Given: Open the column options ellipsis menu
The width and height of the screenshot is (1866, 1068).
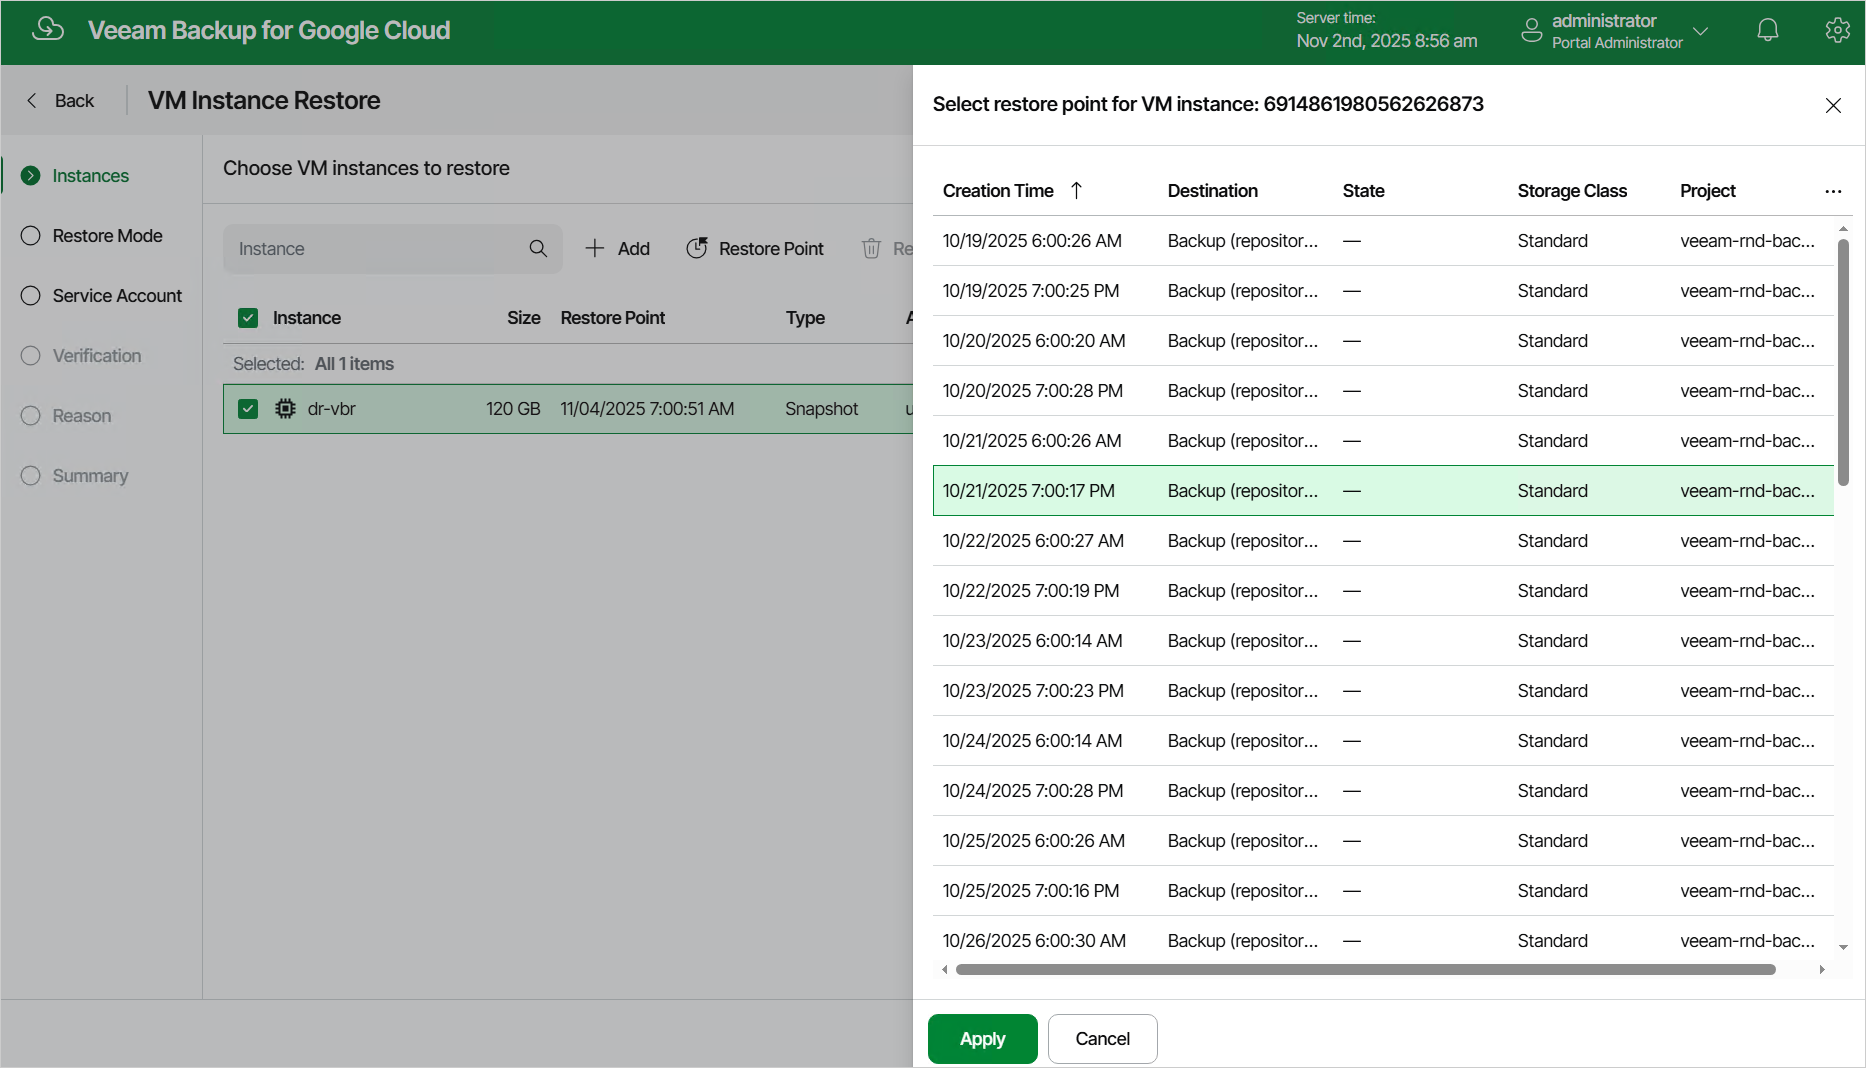Looking at the screenshot, I should (1833, 191).
